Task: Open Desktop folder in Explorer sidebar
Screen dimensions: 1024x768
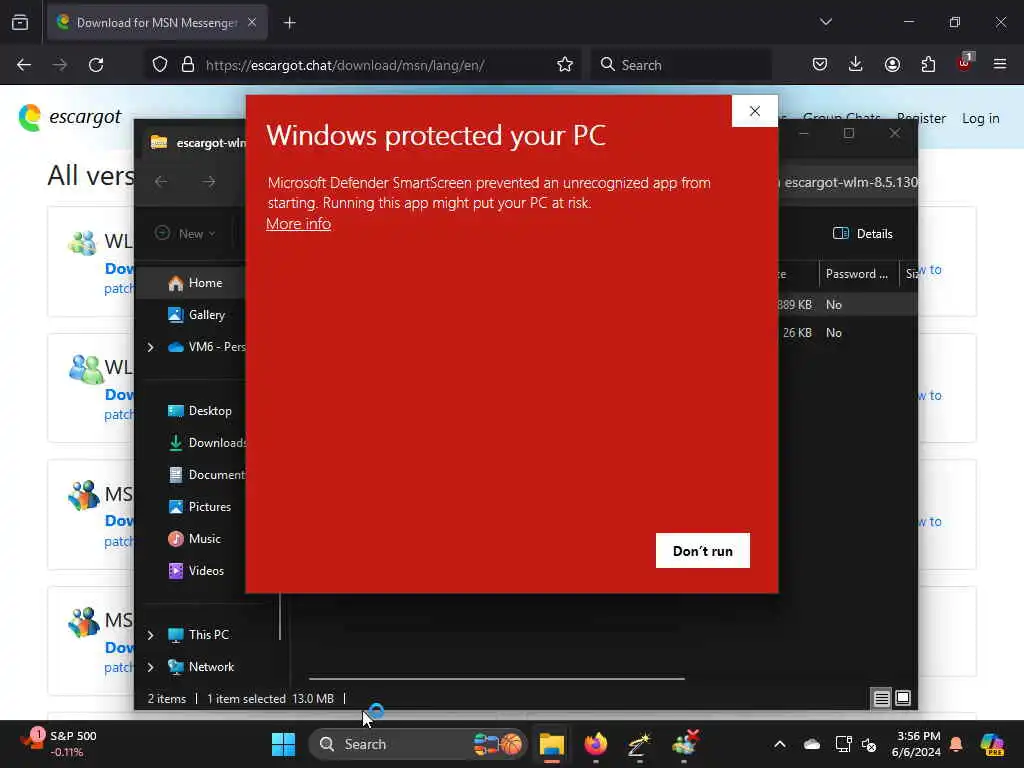Action: point(199,411)
